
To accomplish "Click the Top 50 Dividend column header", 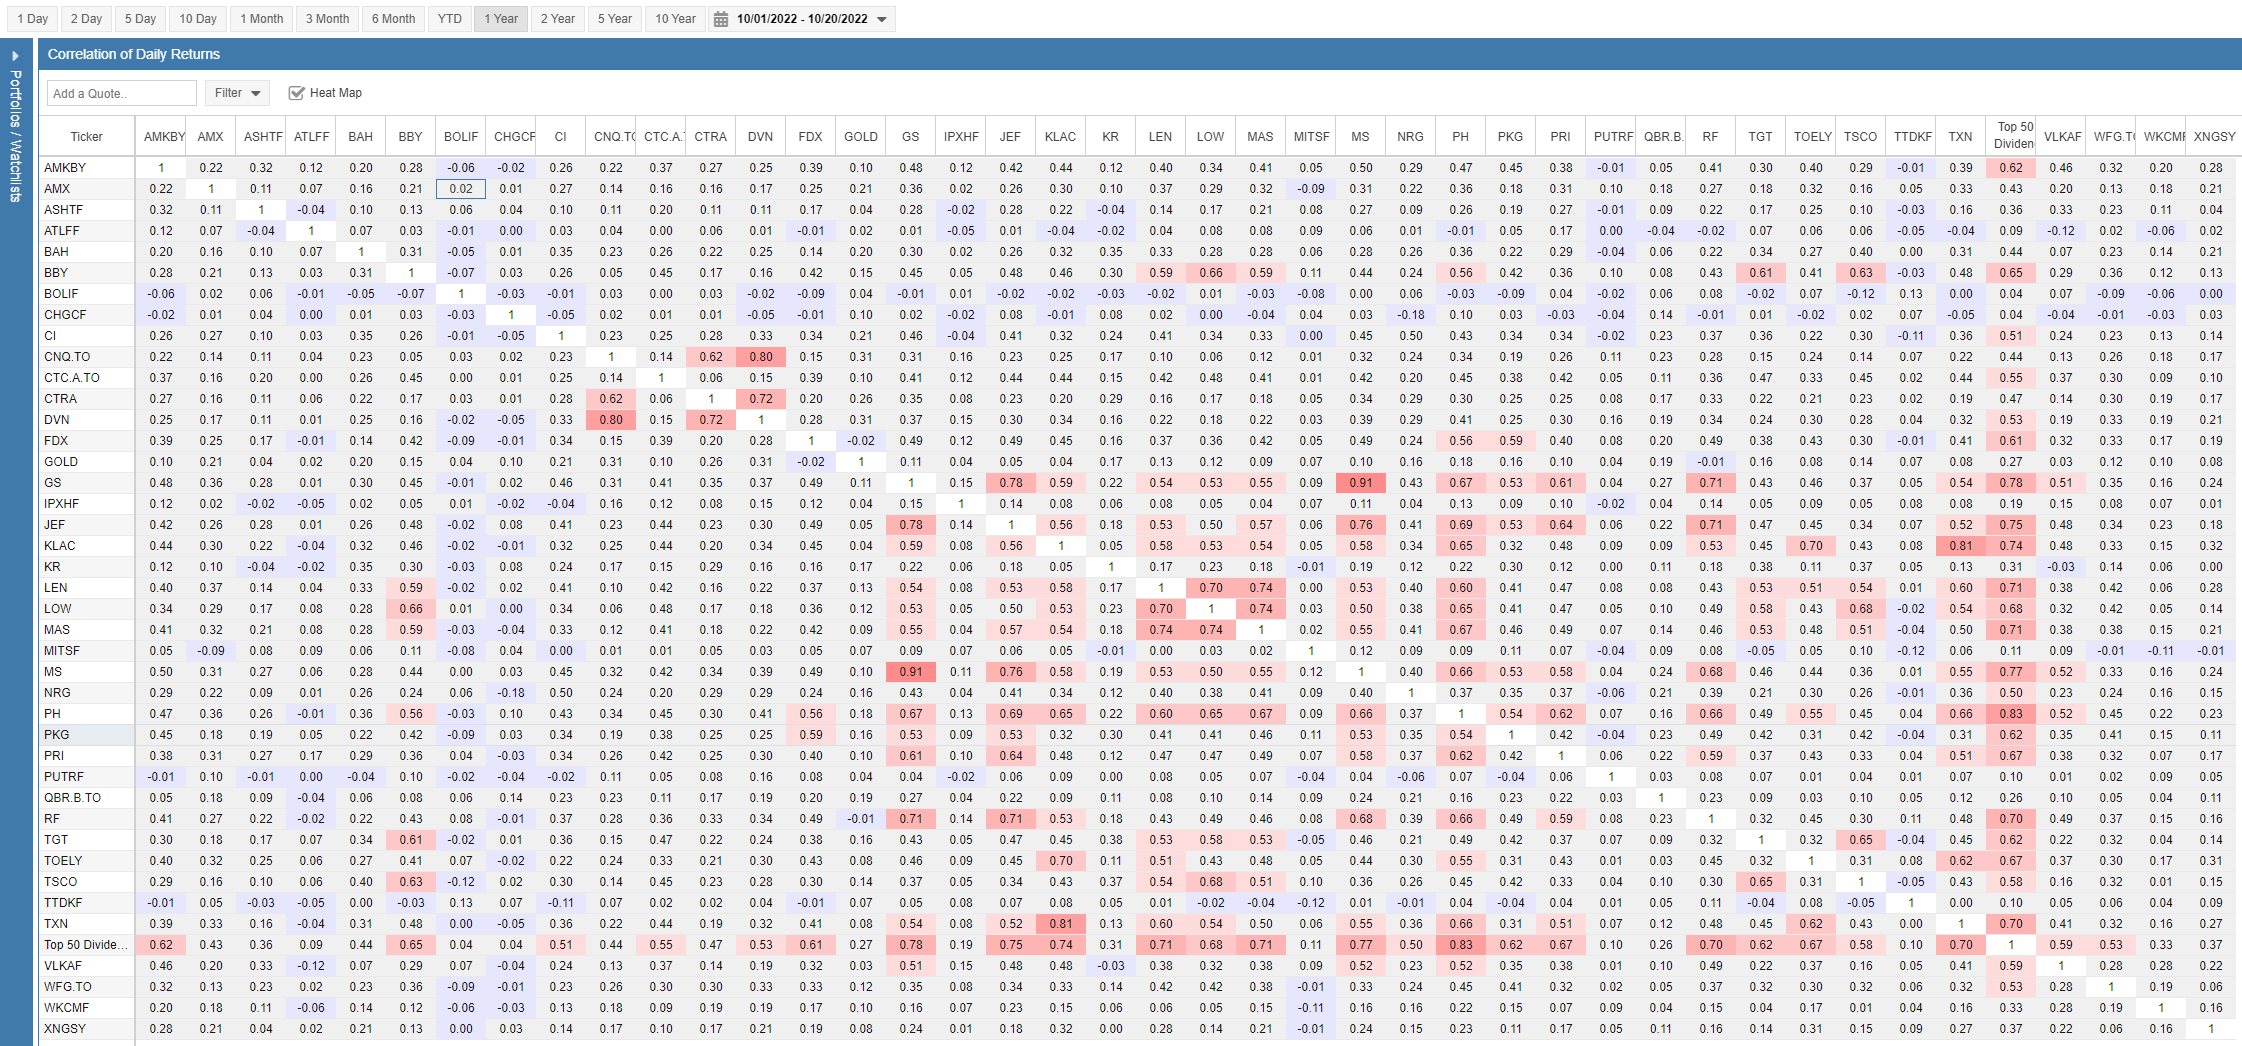I will coord(2011,136).
